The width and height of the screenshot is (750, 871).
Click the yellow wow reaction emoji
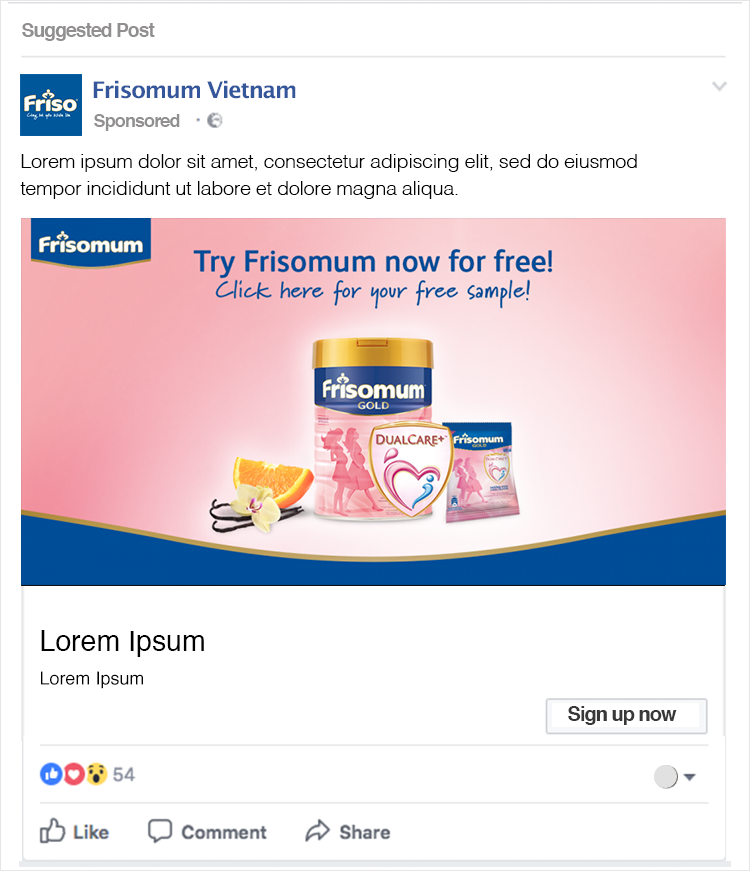[96, 774]
